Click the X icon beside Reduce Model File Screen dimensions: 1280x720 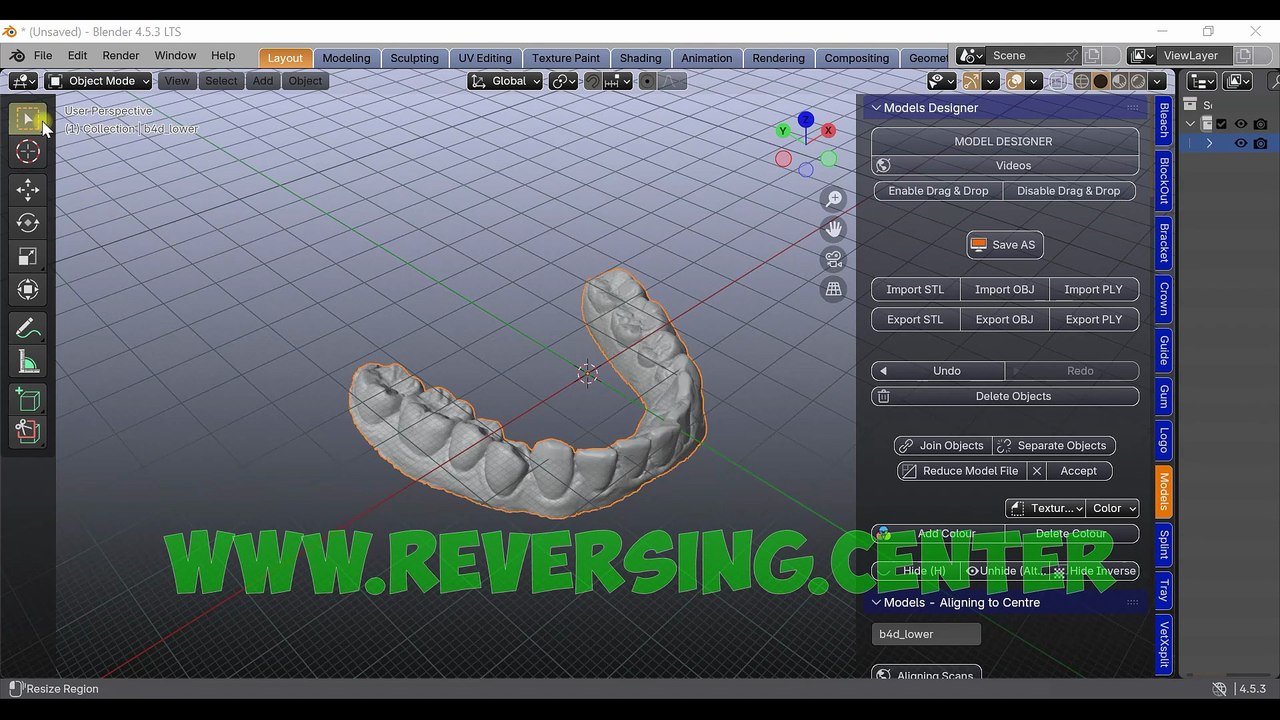click(x=1037, y=471)
